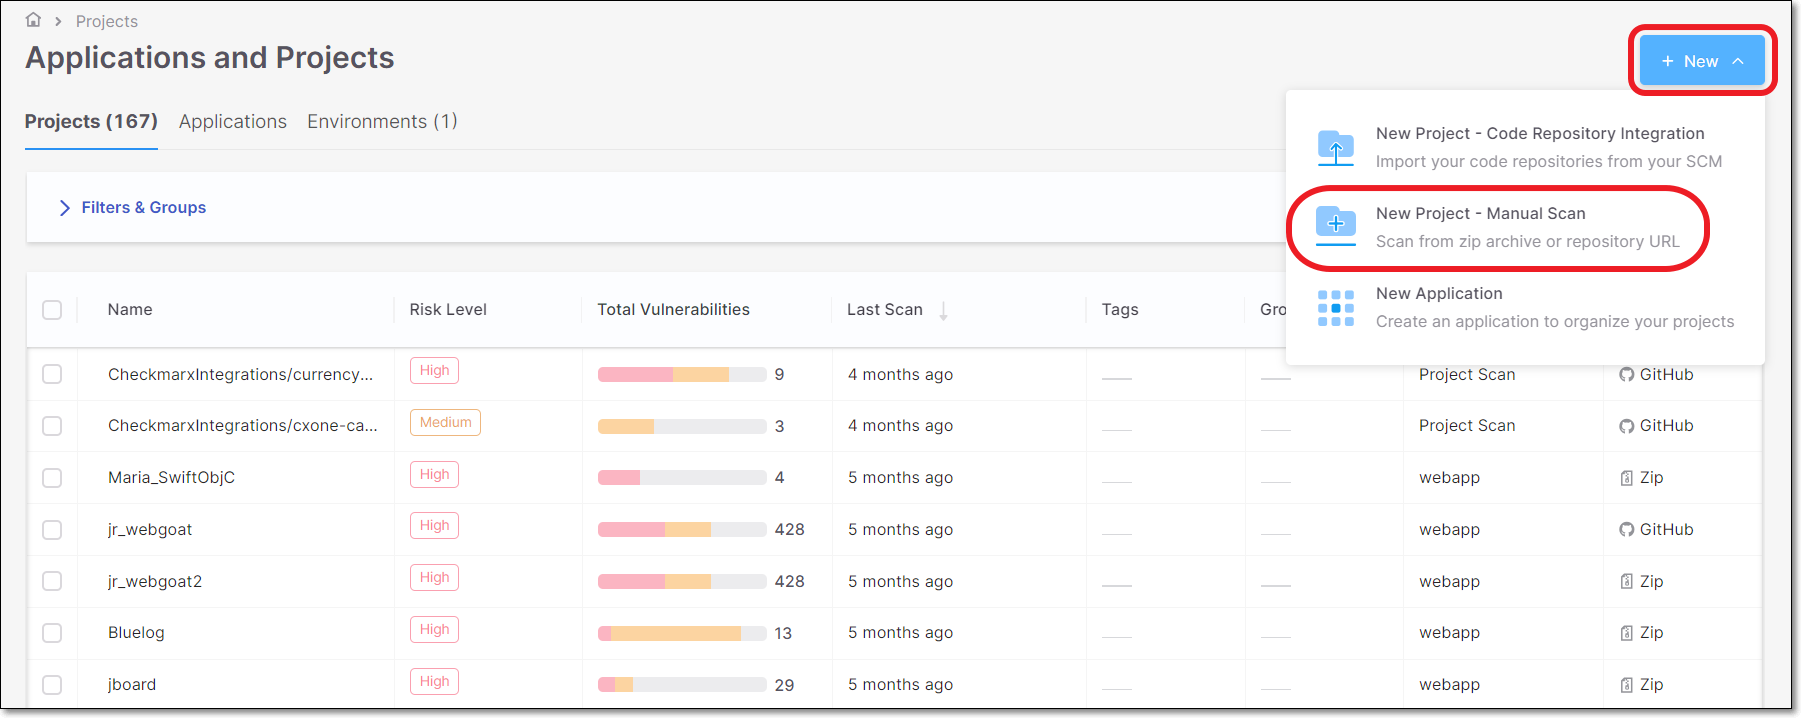This screenshot has width=1801, height=718.
Task: Click GitHub icon in CheckmarxIntegrations/currency row
Action: (x=1627, y=375)
